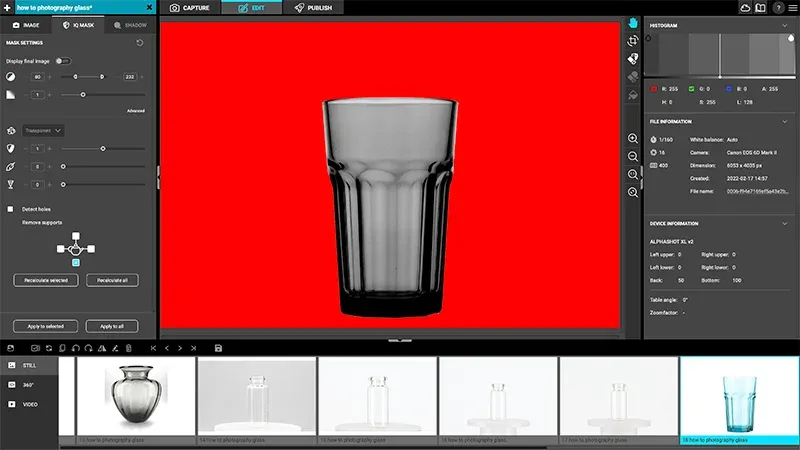Viewport: 800px width, 450px height.
Task: Select the crop and rotate tool
Action: click(x=633, y=41)
